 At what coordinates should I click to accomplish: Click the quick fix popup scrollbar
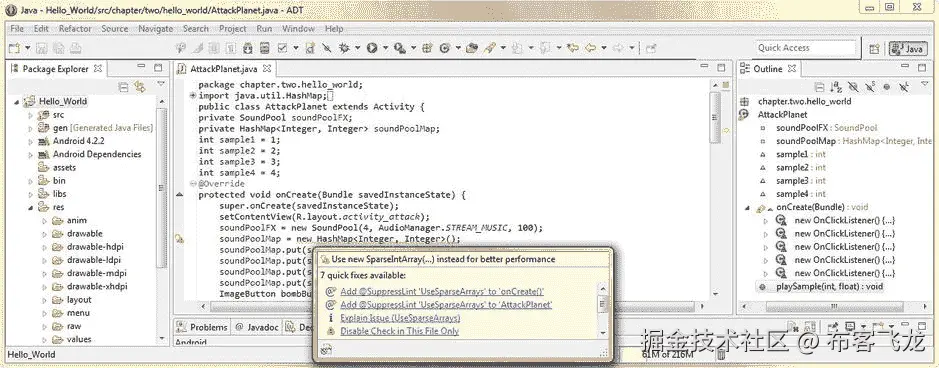tap(603, 305)
